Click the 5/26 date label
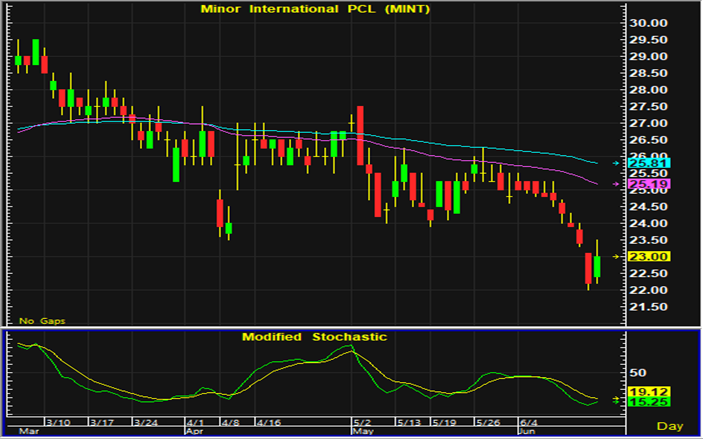Viewport: 703px width, 439px height. pos(487,422)
